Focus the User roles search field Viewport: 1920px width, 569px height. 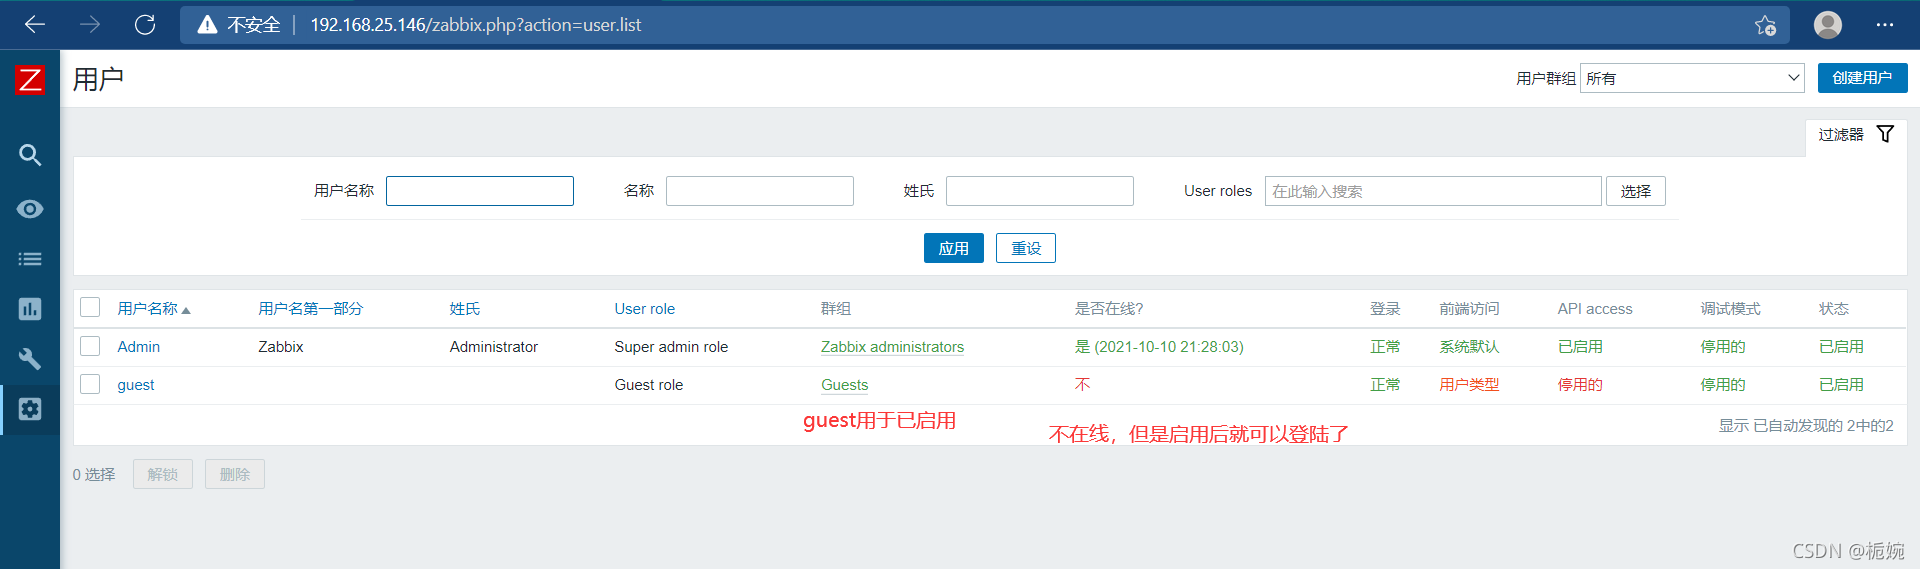1433,191
